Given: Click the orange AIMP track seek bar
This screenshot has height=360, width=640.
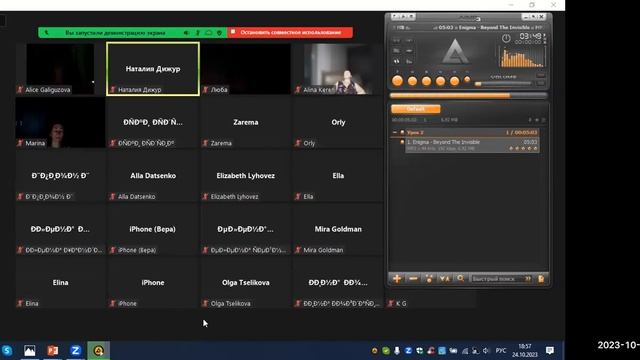Looking at the screenshot, I should pyautogui.click(x=468, y=96).
